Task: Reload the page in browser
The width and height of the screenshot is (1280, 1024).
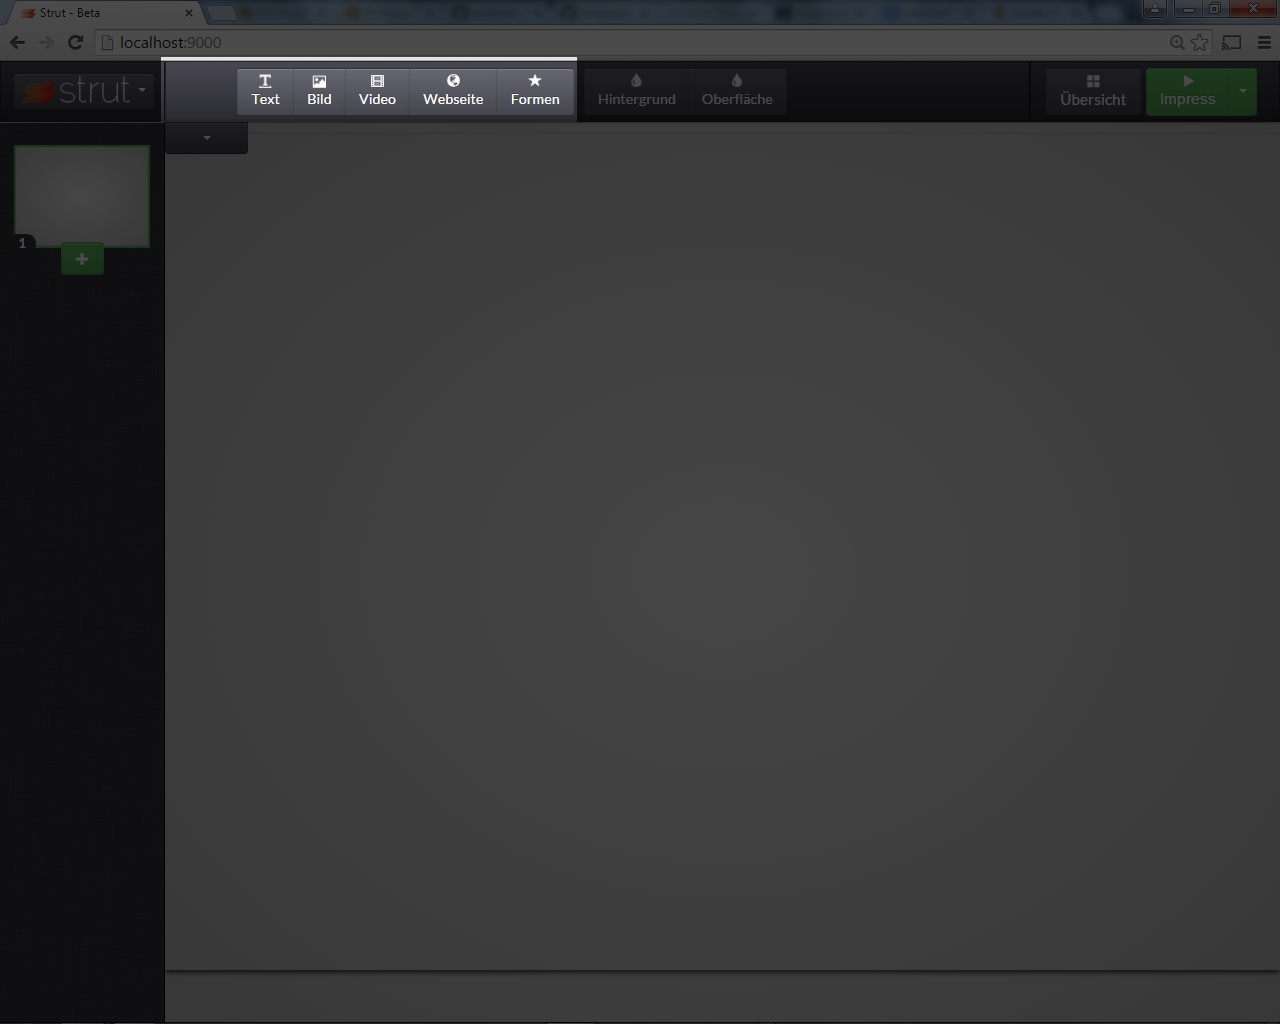Action: (x=75, y=42)
